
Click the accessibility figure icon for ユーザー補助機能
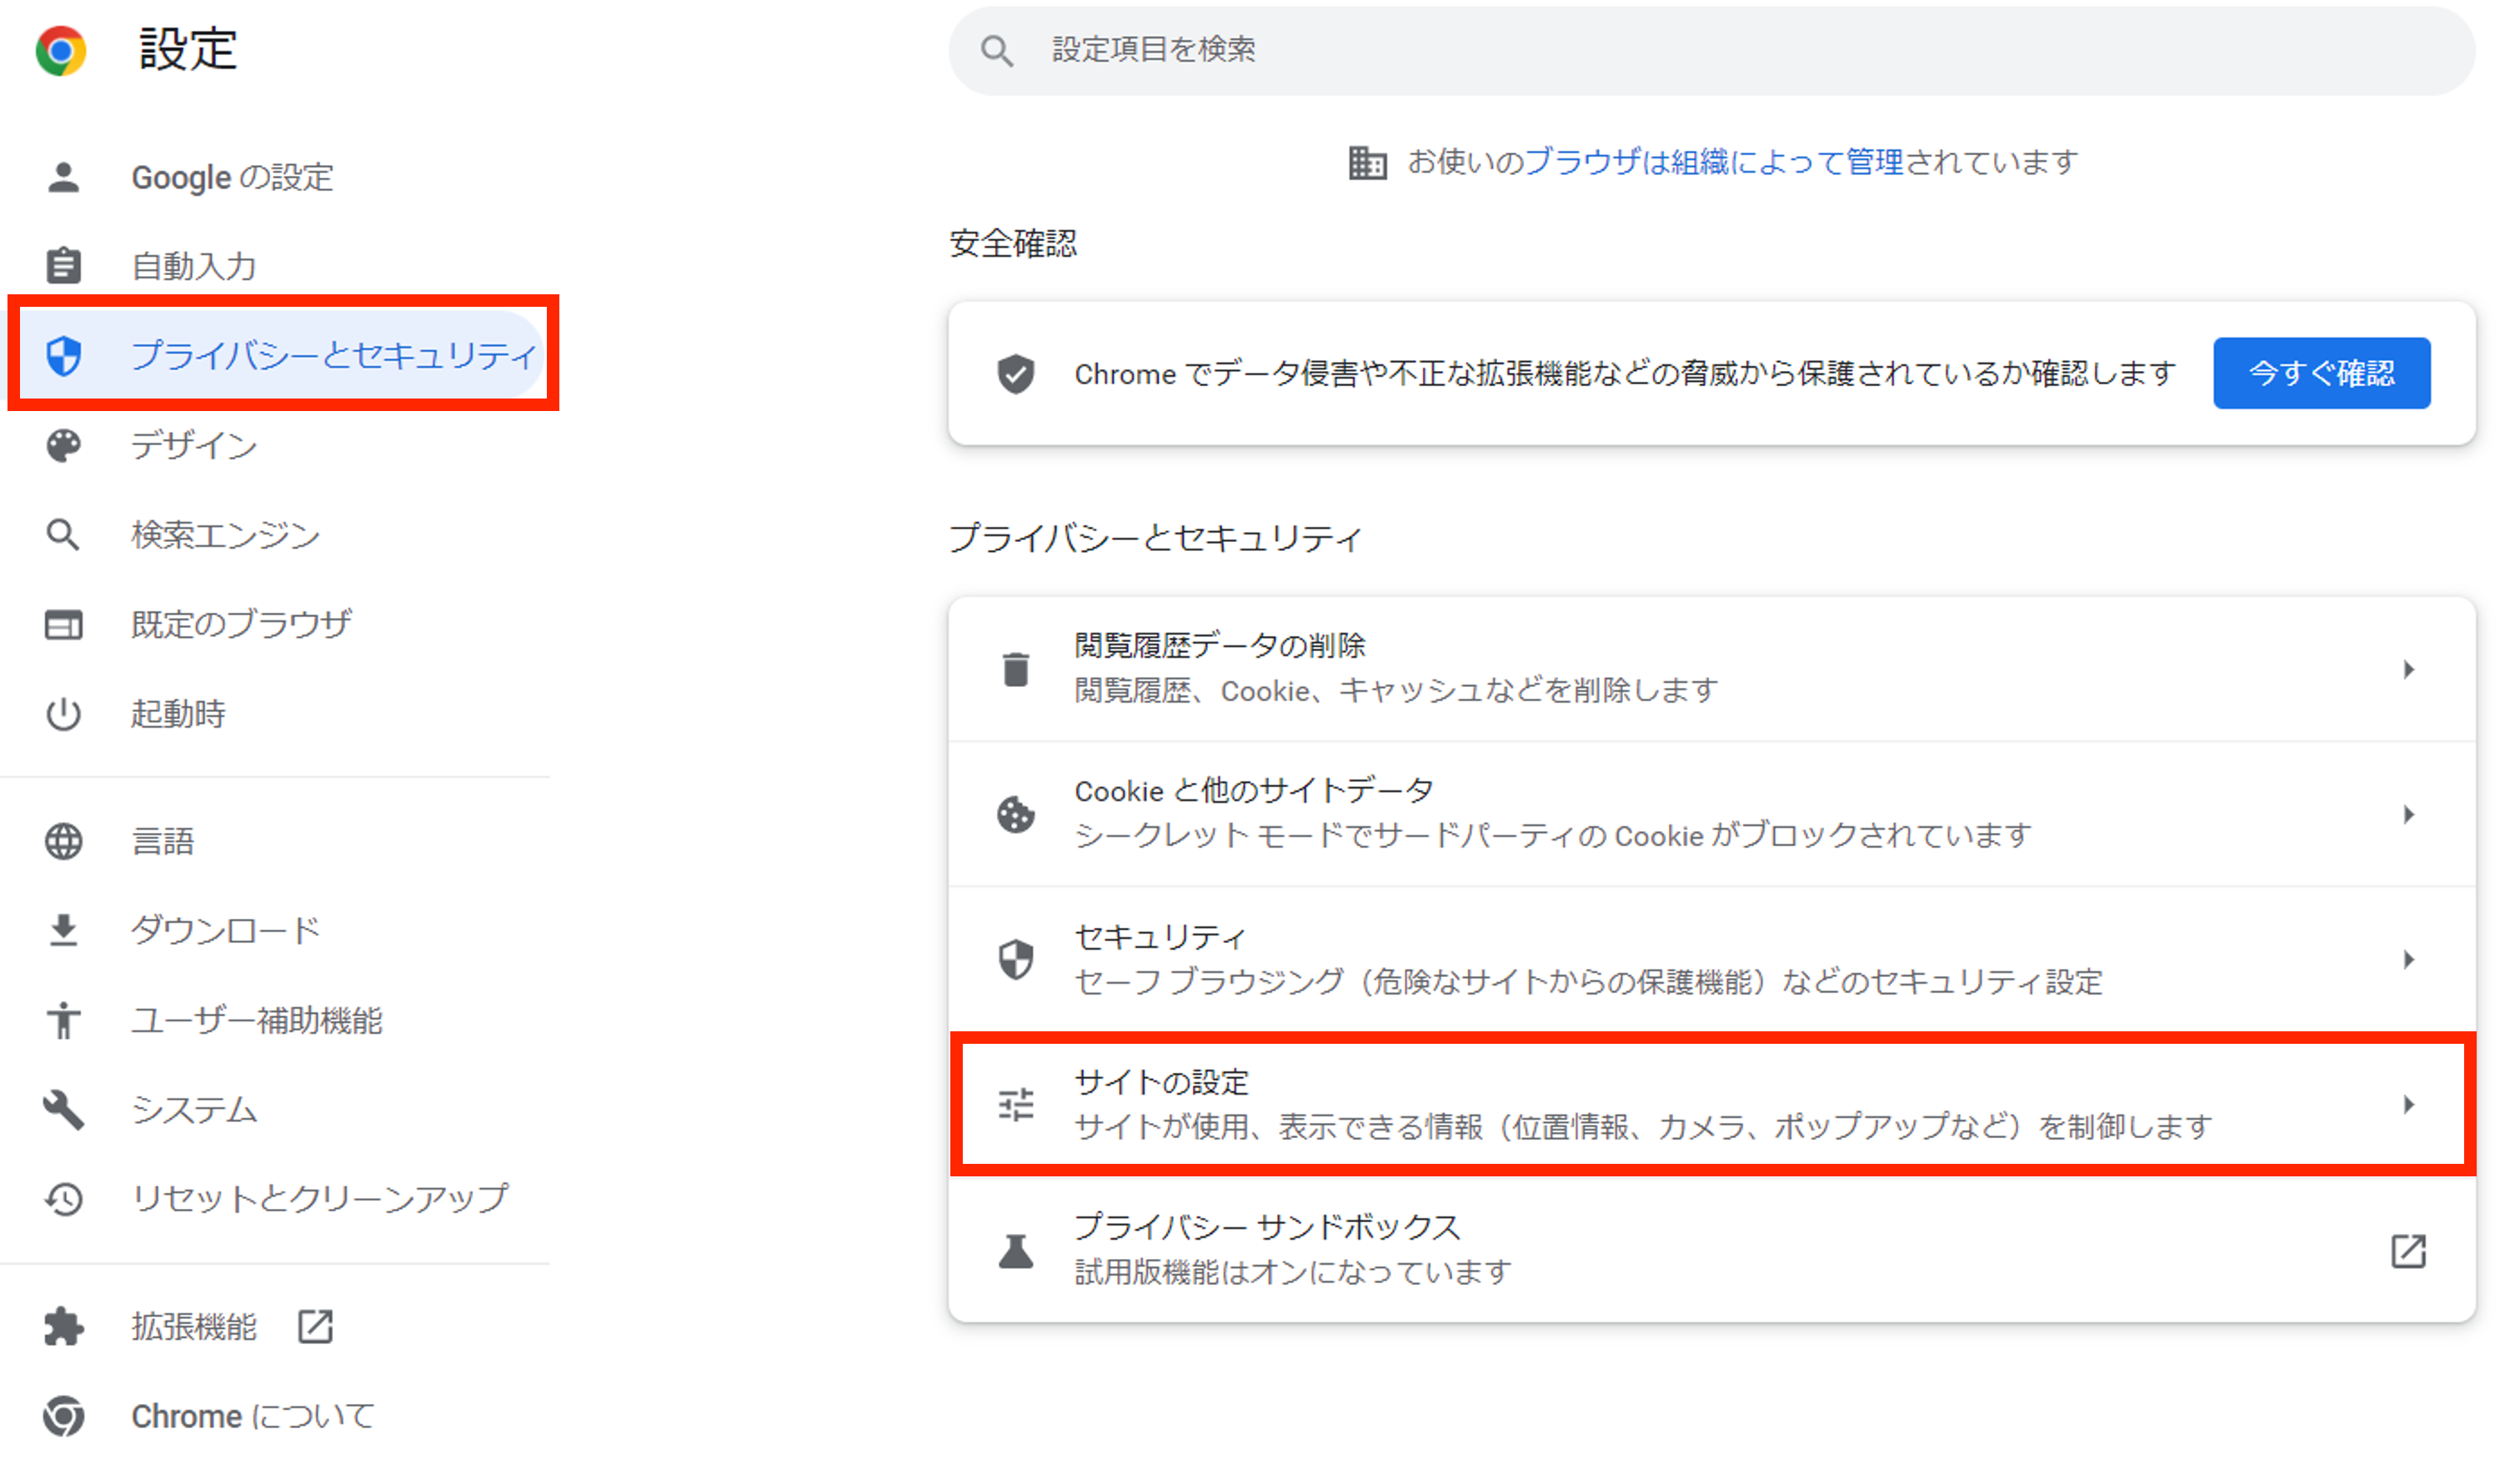pos(63,1020)
